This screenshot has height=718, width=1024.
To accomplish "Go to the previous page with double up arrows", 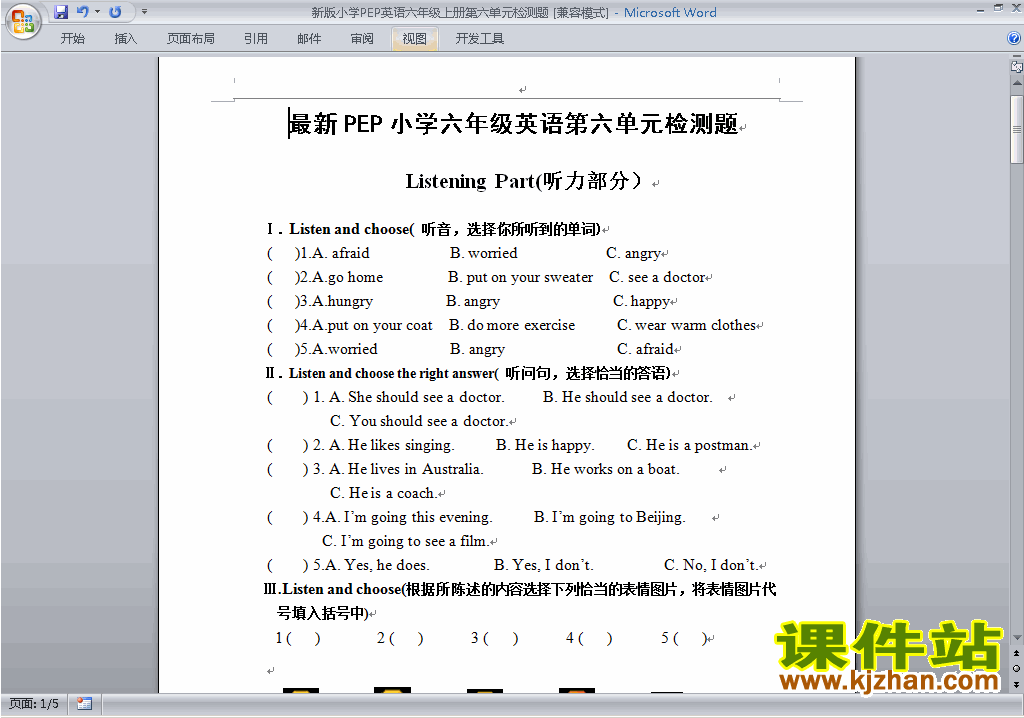I will [x=1016, y=653].
